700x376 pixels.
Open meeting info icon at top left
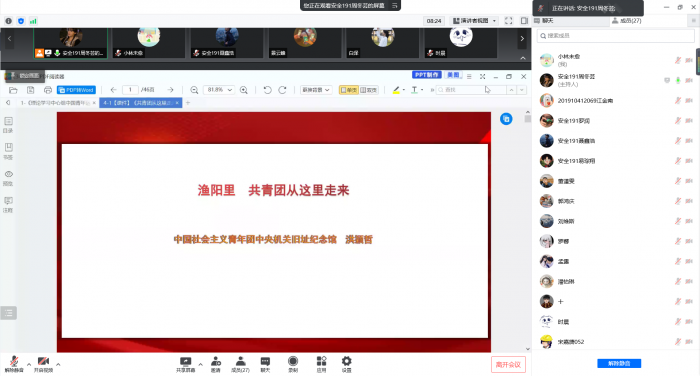click(x=8, y=21)
